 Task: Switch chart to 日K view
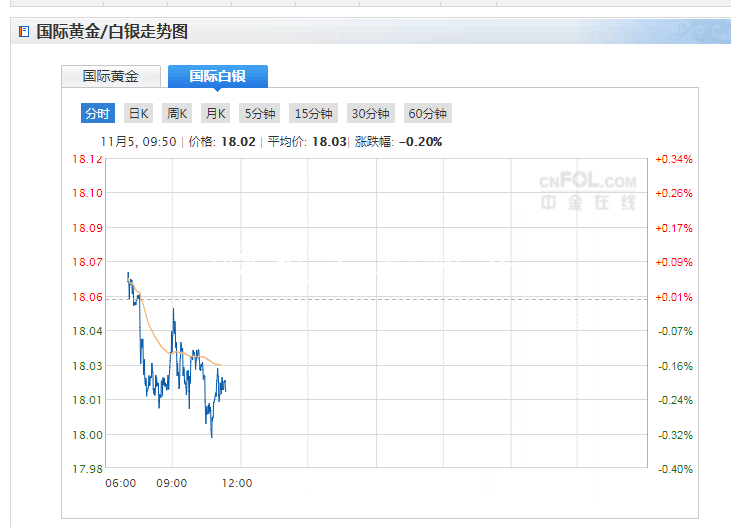(x=138, y=113)
